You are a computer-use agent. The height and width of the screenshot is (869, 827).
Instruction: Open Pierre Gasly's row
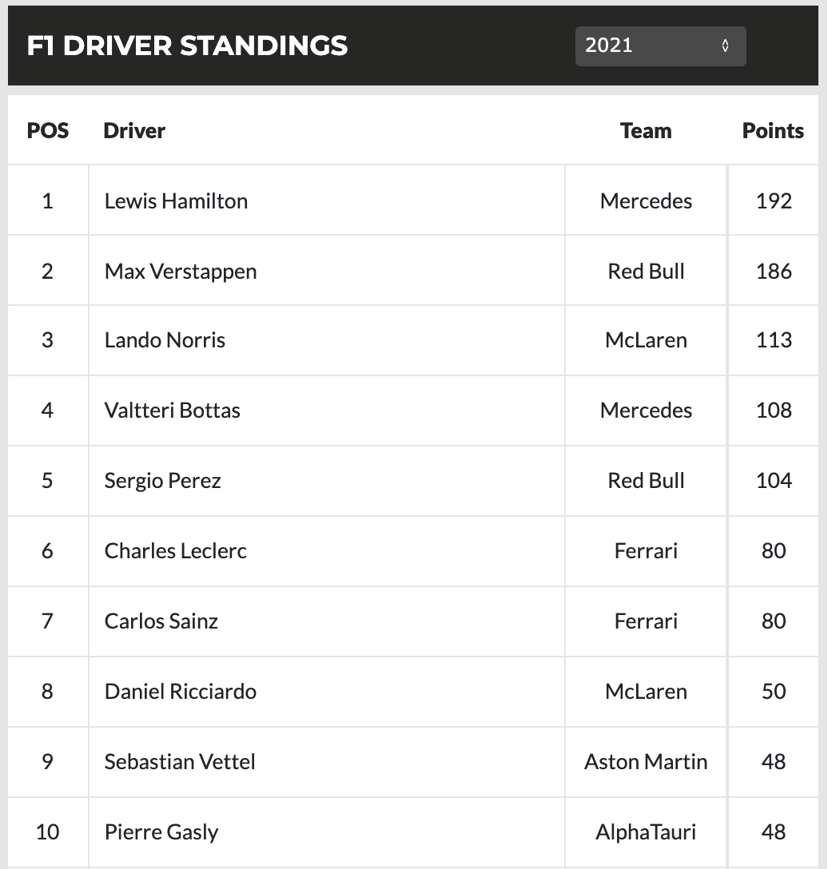coord(161,832)
